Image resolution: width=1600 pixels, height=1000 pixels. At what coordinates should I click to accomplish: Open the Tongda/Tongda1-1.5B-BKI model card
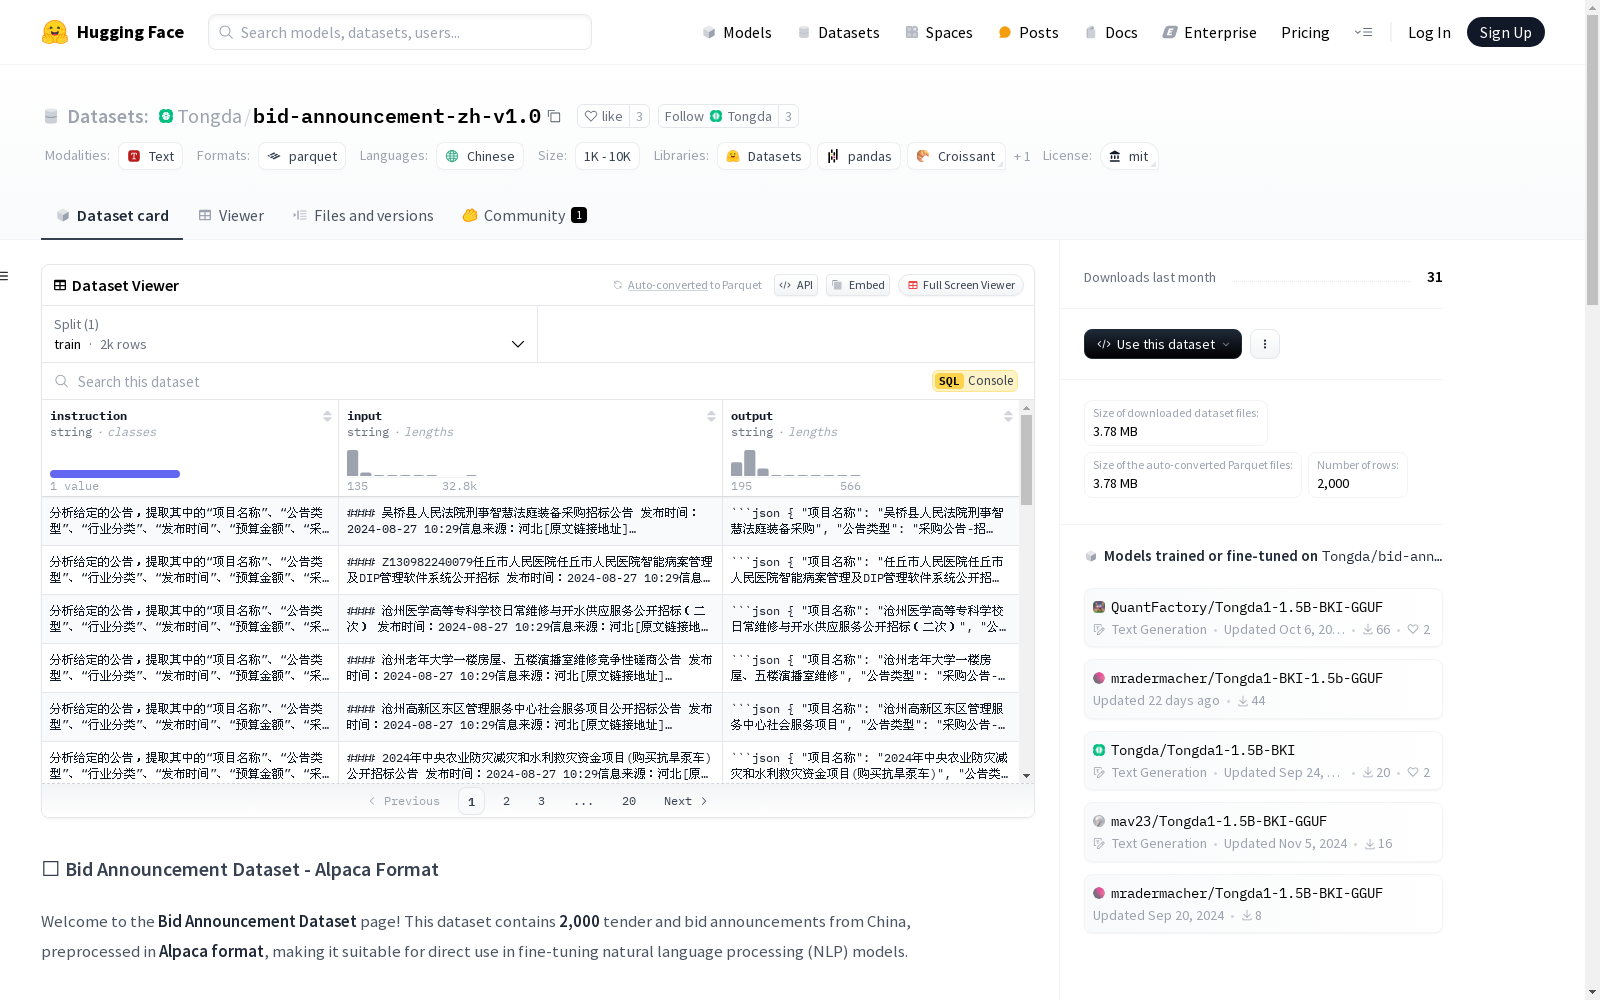1263,760
